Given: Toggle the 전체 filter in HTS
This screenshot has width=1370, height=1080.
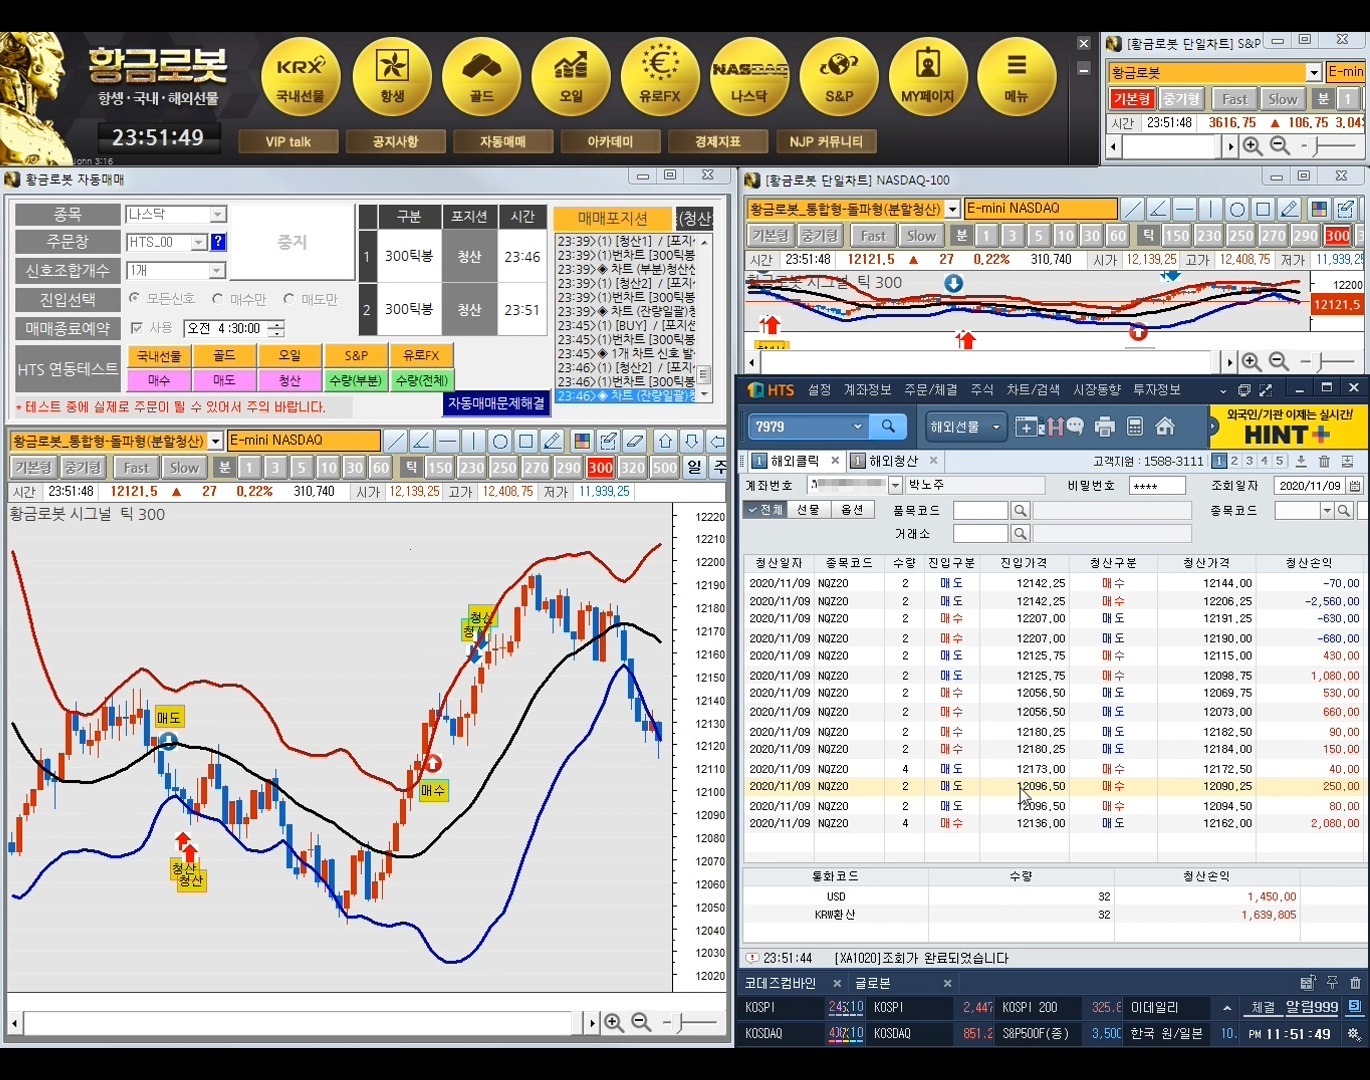Looking at the screenshot, I should point(765,510).
